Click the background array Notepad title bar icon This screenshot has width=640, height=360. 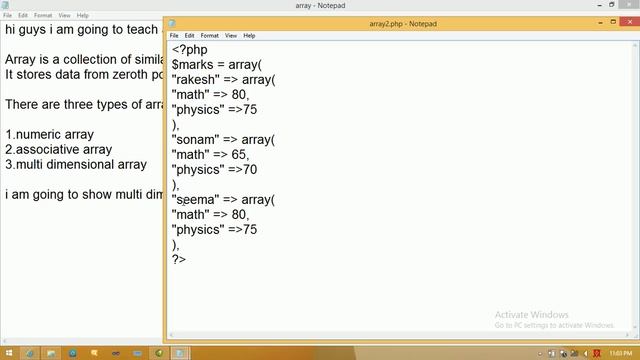[5, 5]
